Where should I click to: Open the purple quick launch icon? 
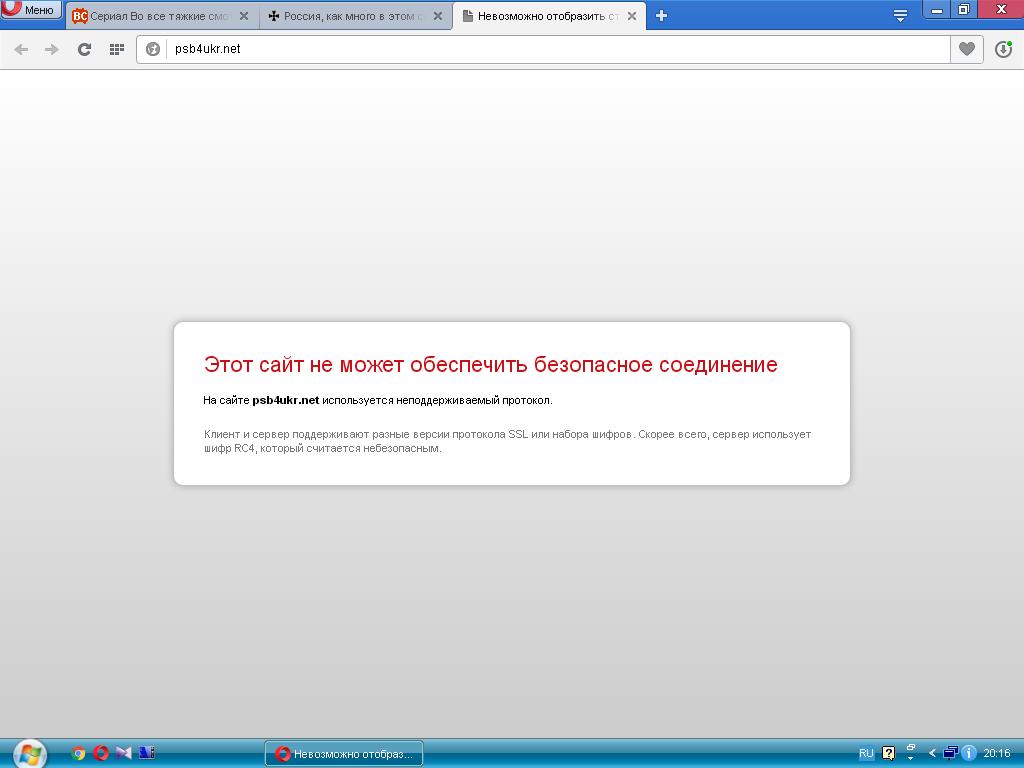[x=123, y=753]
